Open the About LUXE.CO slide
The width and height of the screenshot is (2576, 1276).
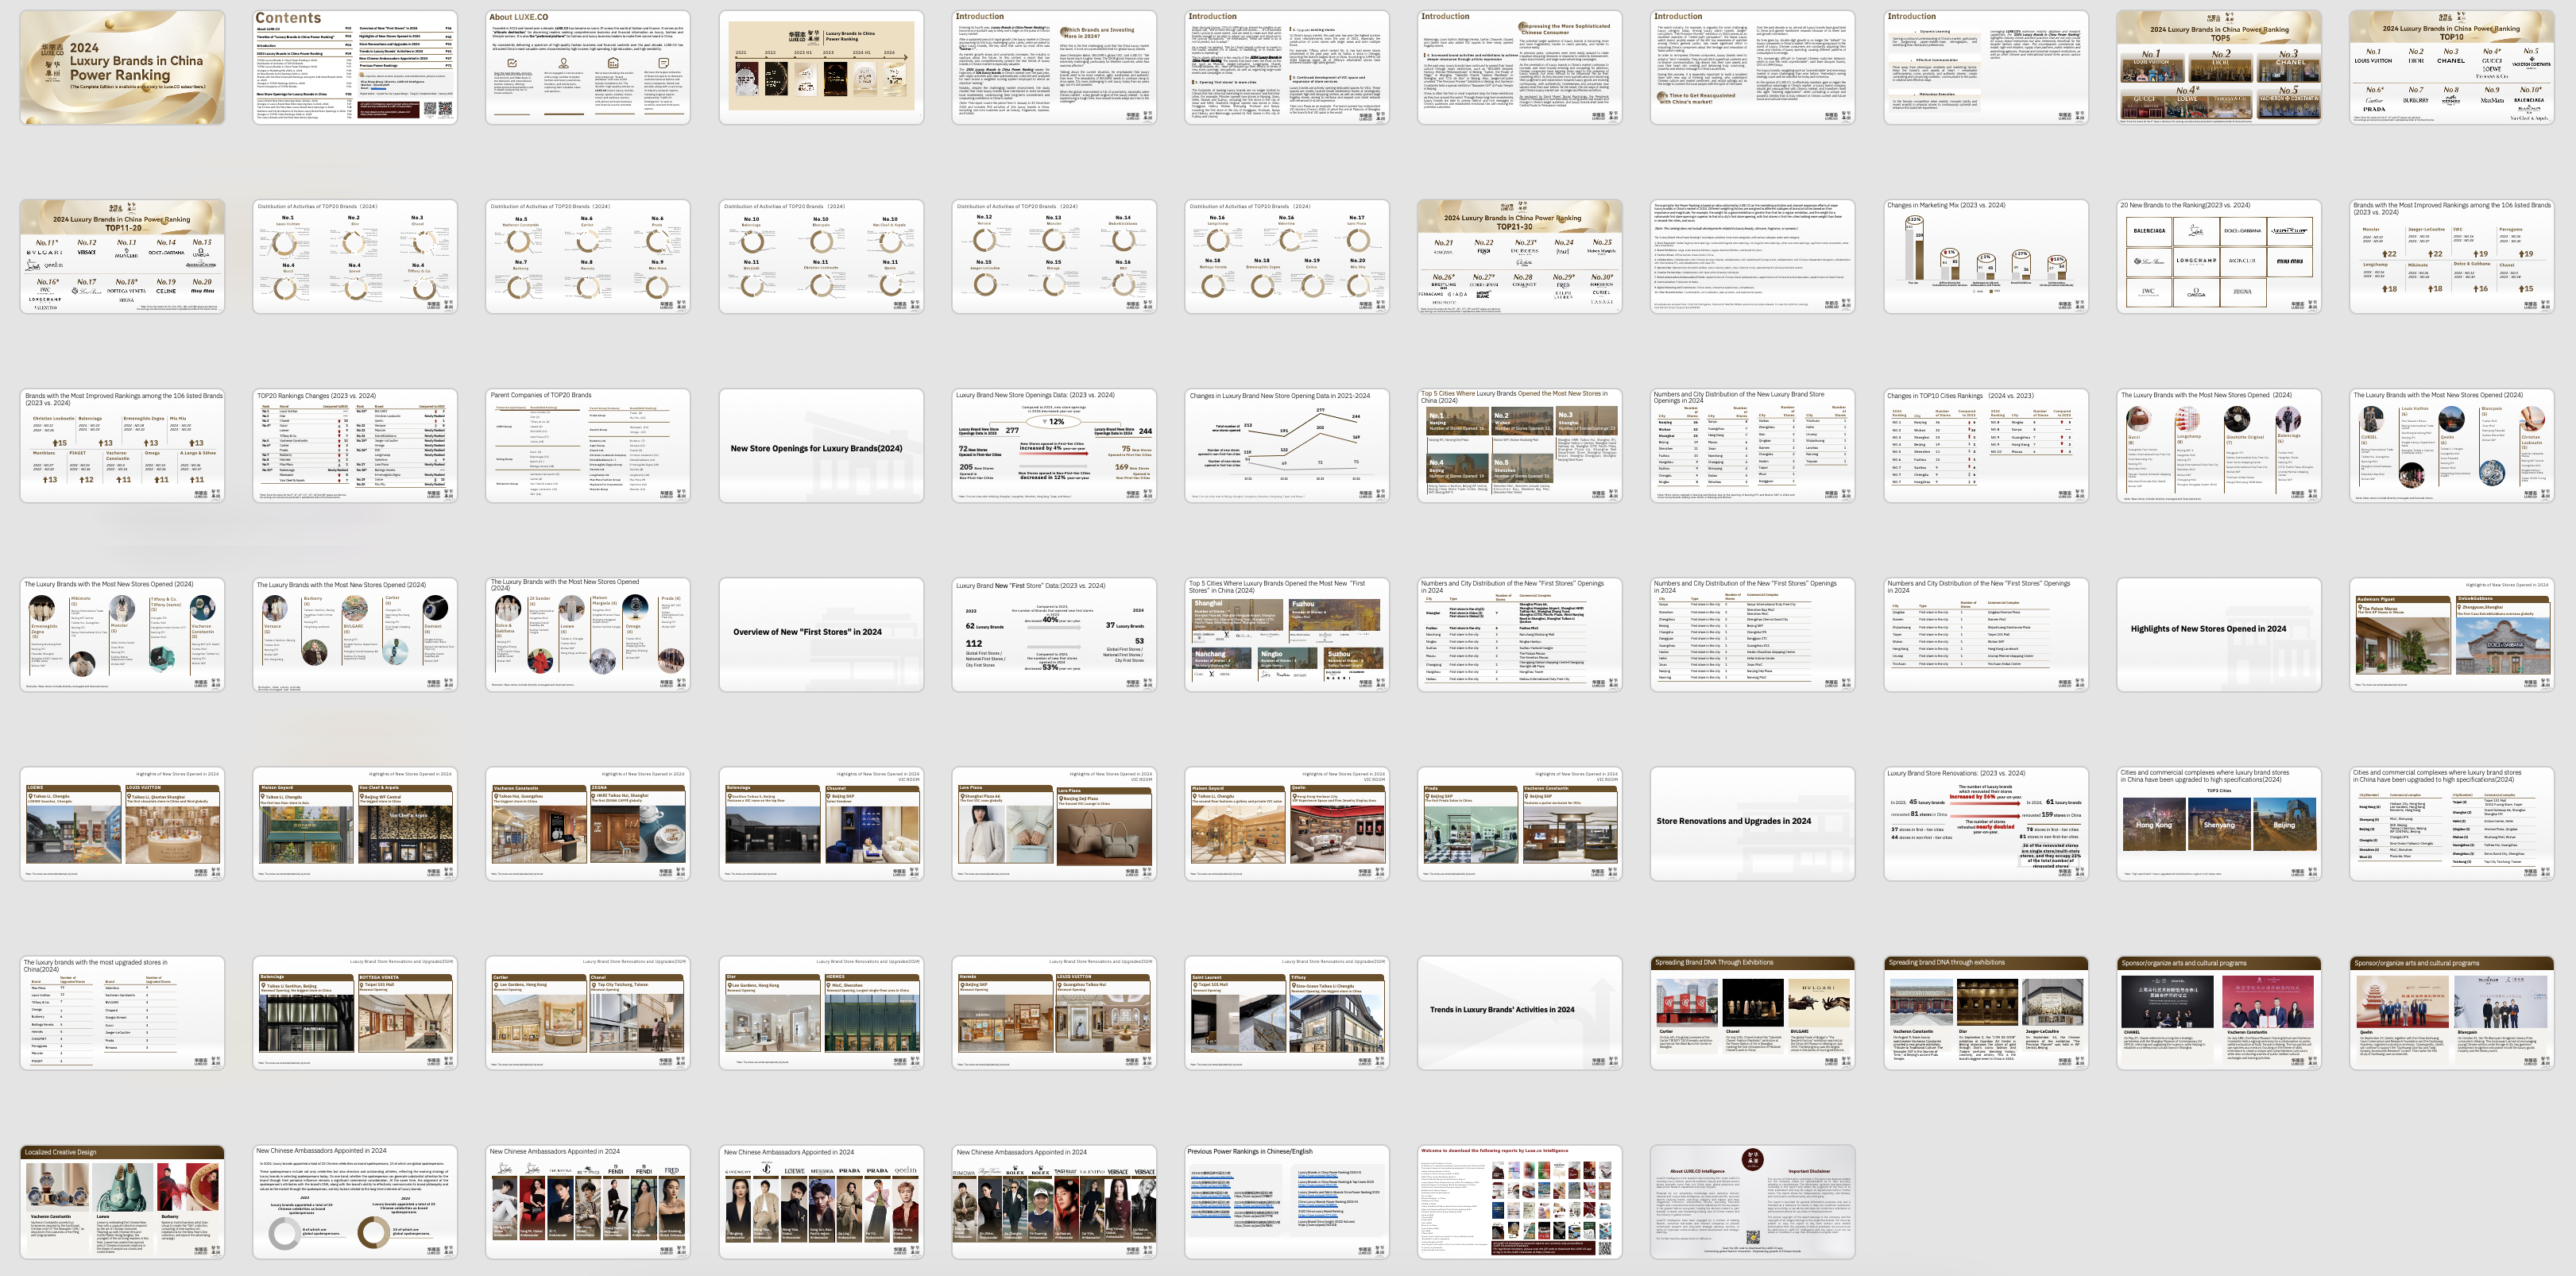pyautogui.click(x=588, y=68)
